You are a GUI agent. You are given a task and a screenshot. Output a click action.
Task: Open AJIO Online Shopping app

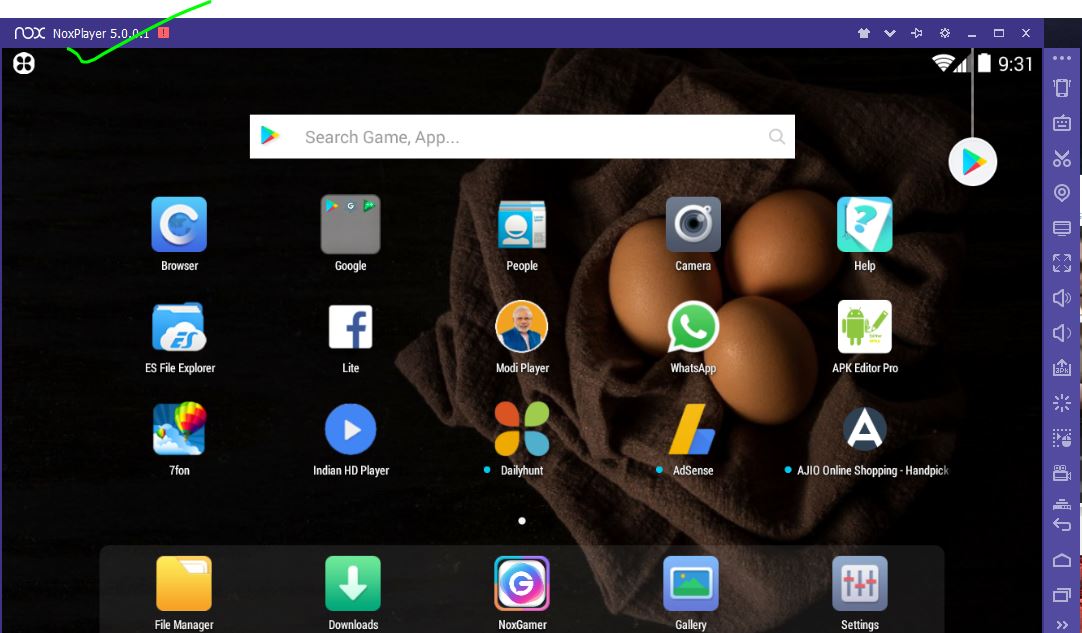tap(865, 429)
